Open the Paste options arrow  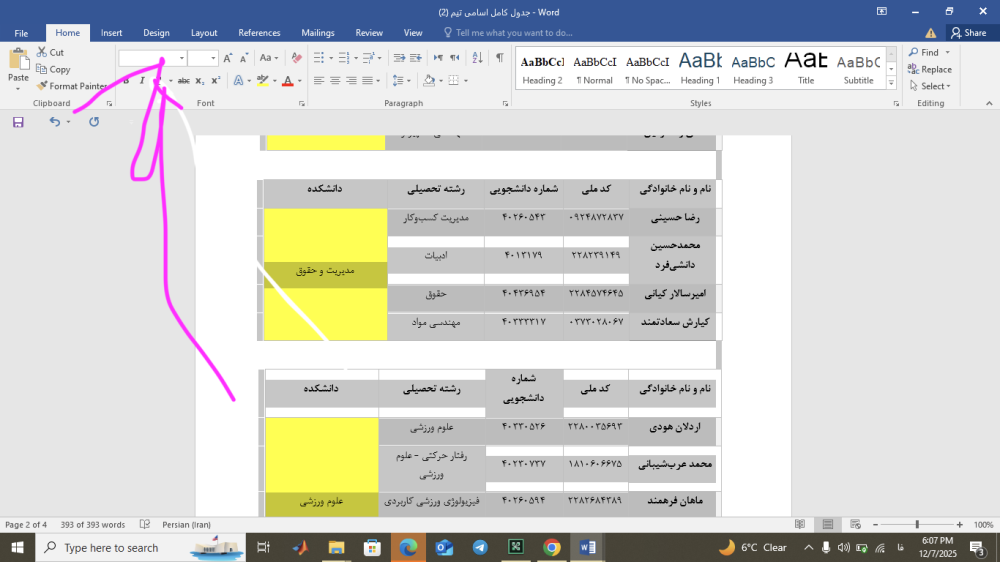point(18,88)
